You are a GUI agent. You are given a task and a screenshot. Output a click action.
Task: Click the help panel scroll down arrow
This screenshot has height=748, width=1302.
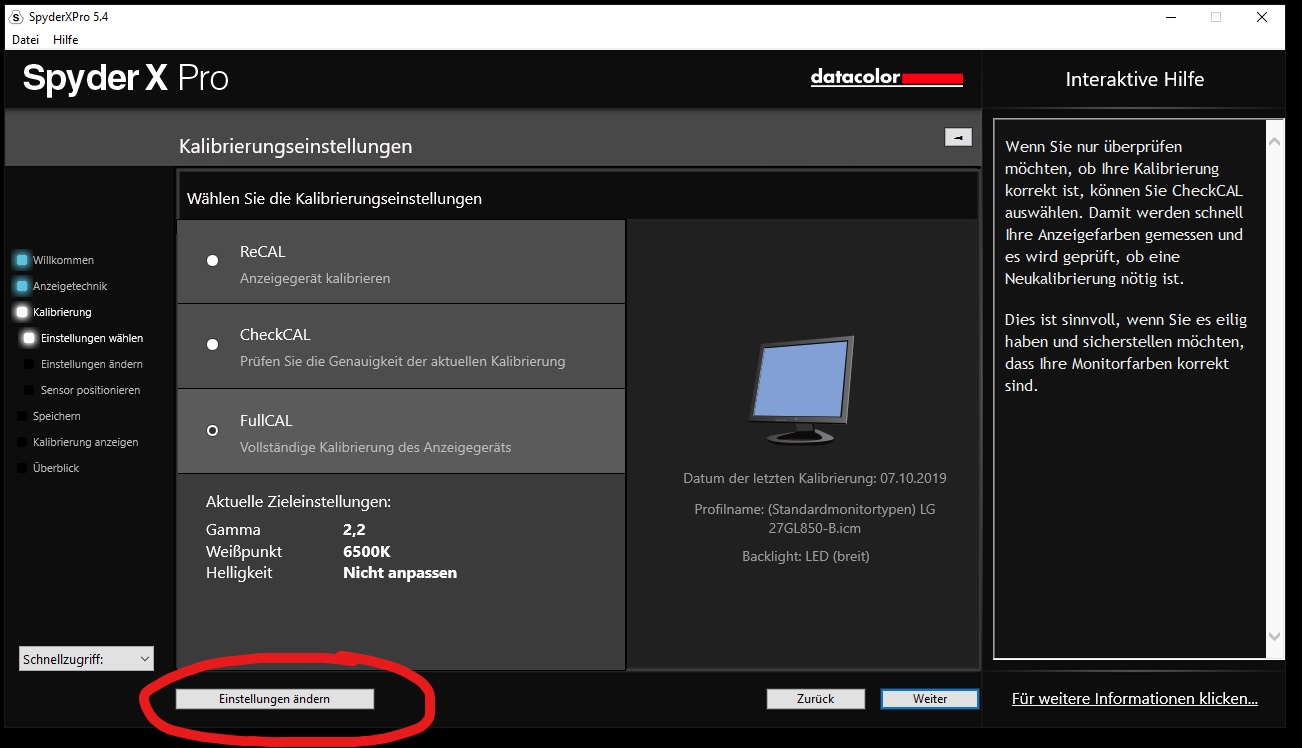(x=1274, y=636)
